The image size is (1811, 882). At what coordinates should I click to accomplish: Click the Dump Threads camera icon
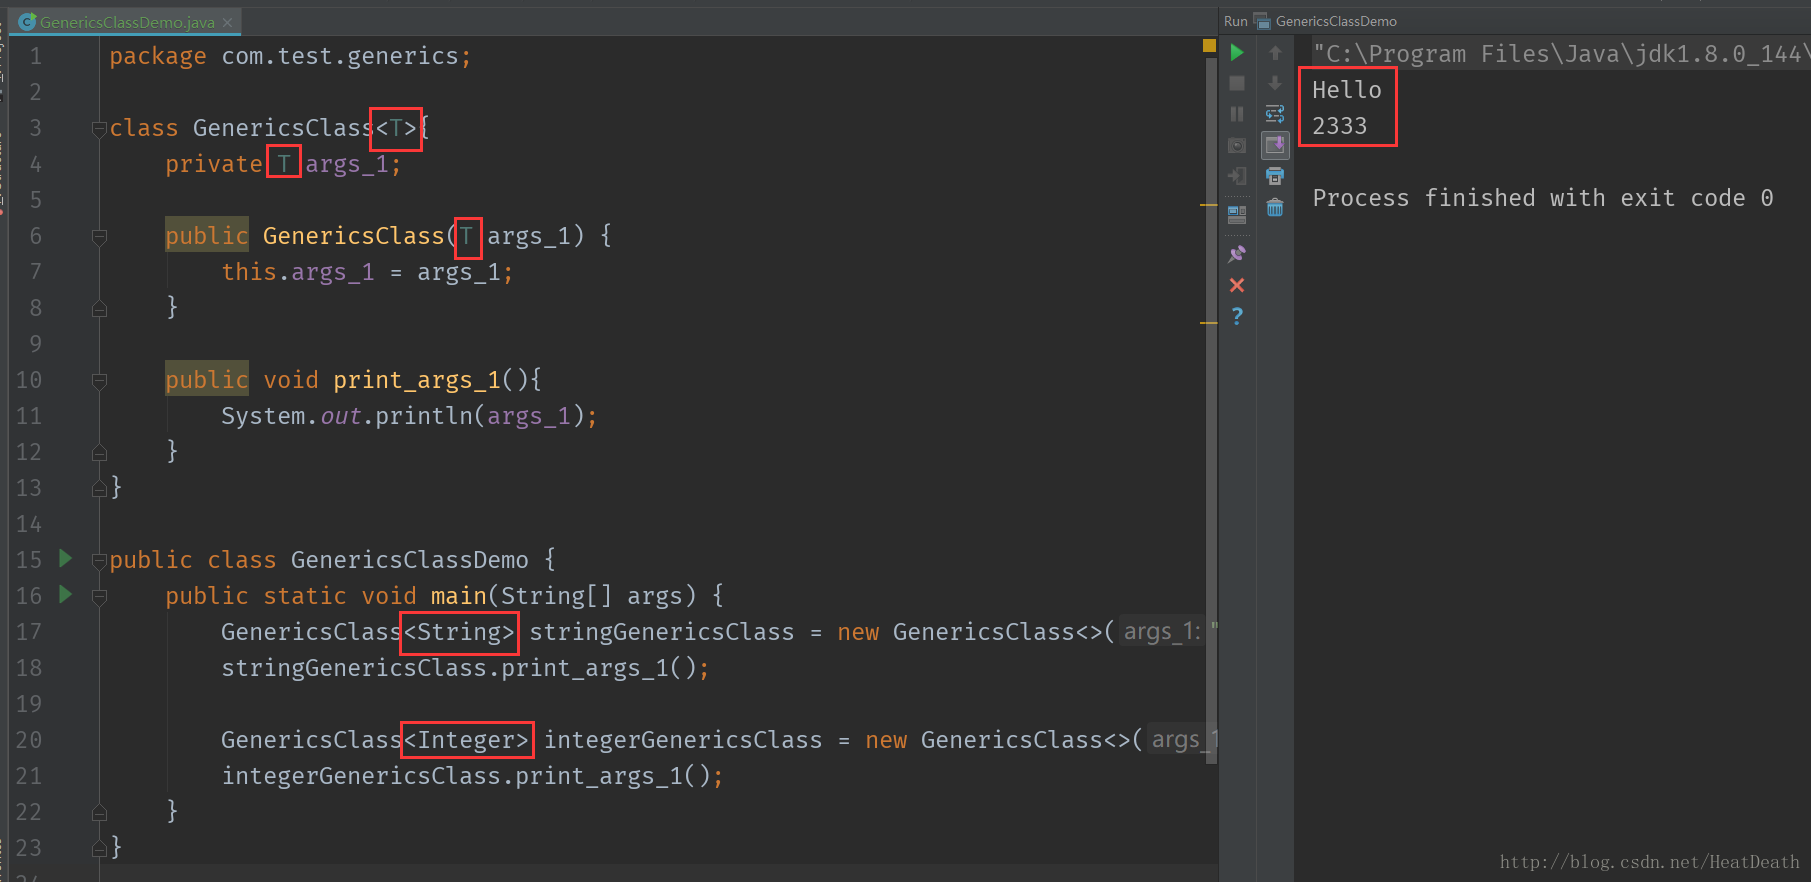1237,145
